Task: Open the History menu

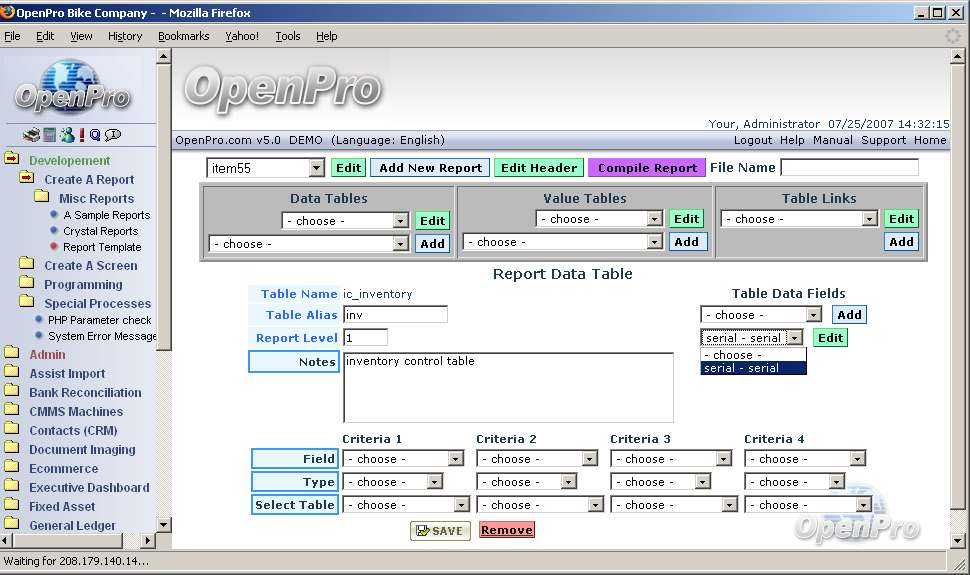Action: click(125, 36)
